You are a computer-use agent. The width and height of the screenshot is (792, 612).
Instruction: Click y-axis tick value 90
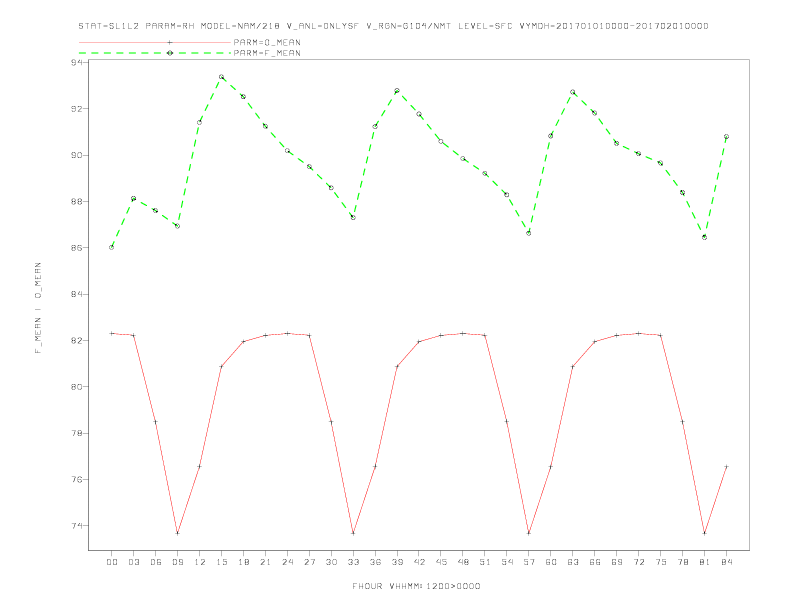tap(77, 155)
